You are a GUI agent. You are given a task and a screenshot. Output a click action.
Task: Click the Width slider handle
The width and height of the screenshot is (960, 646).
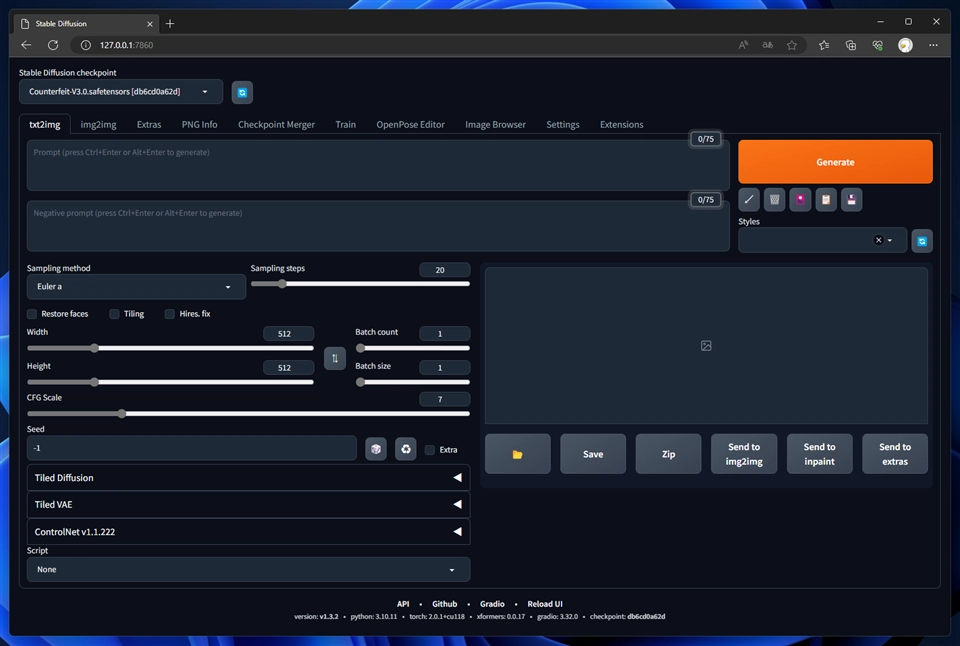(94, 348)
